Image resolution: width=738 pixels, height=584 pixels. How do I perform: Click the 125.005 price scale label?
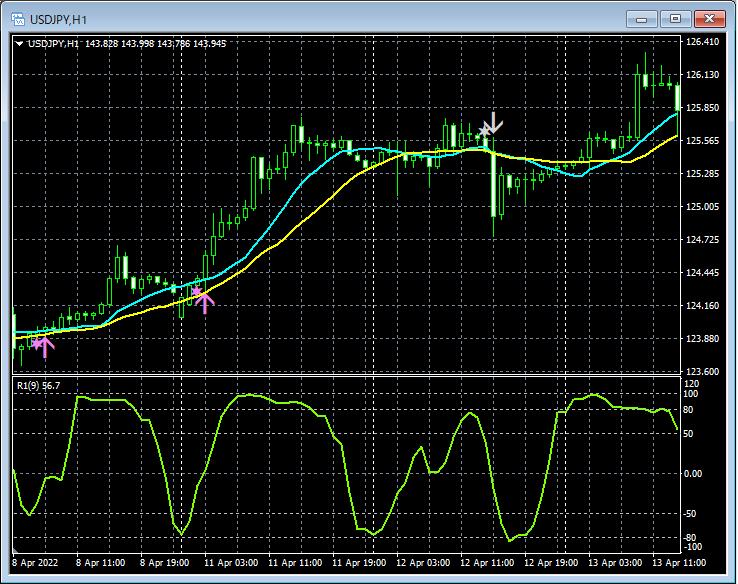[x=702, y=207]
